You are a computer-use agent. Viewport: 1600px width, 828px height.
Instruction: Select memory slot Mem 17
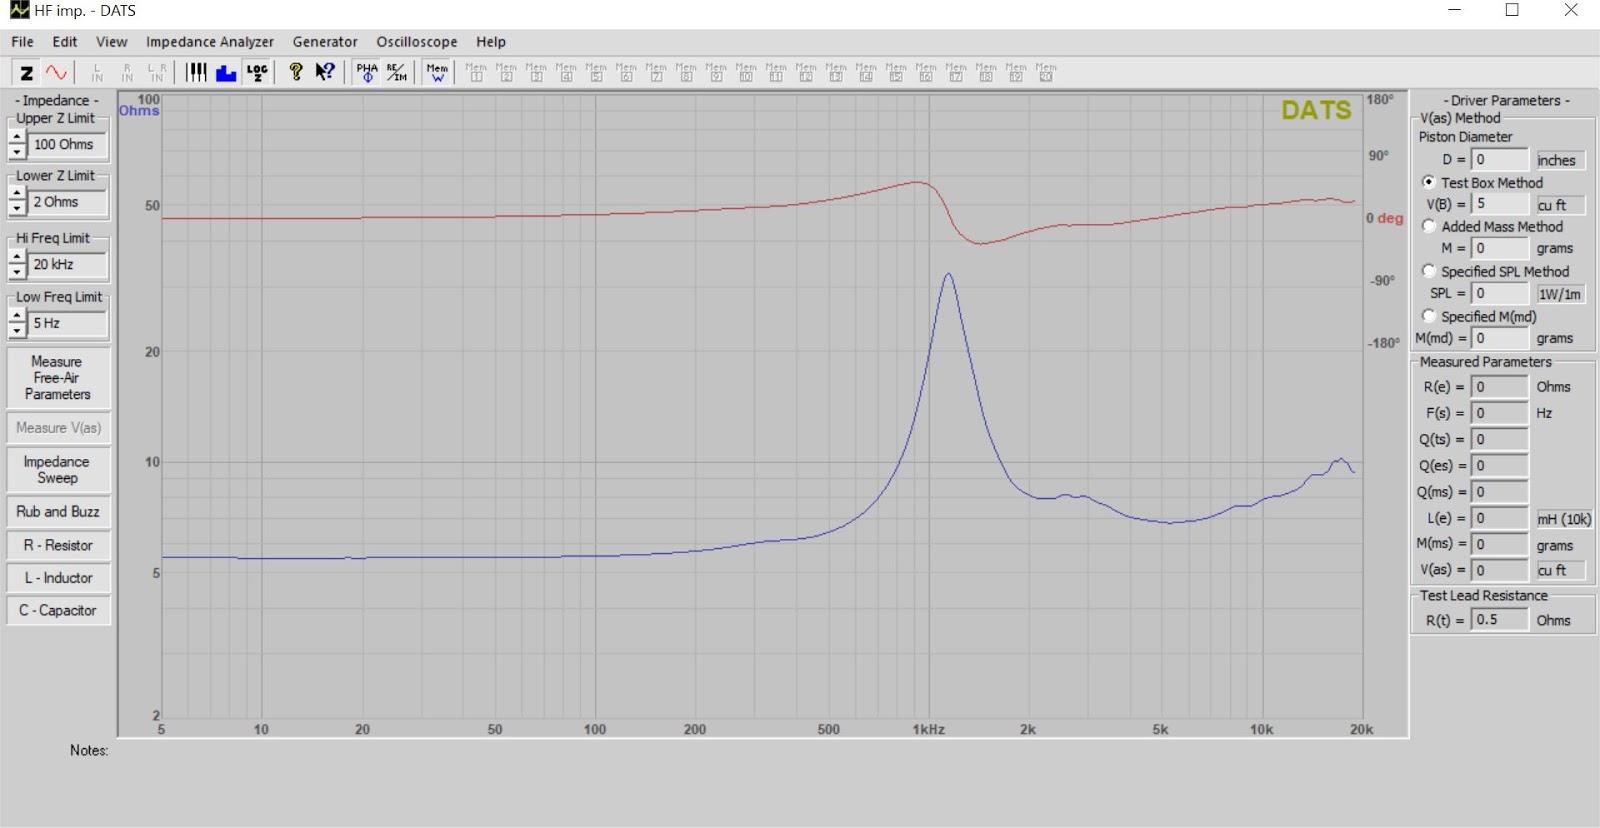pyautogui.click(x=956, y=72)
